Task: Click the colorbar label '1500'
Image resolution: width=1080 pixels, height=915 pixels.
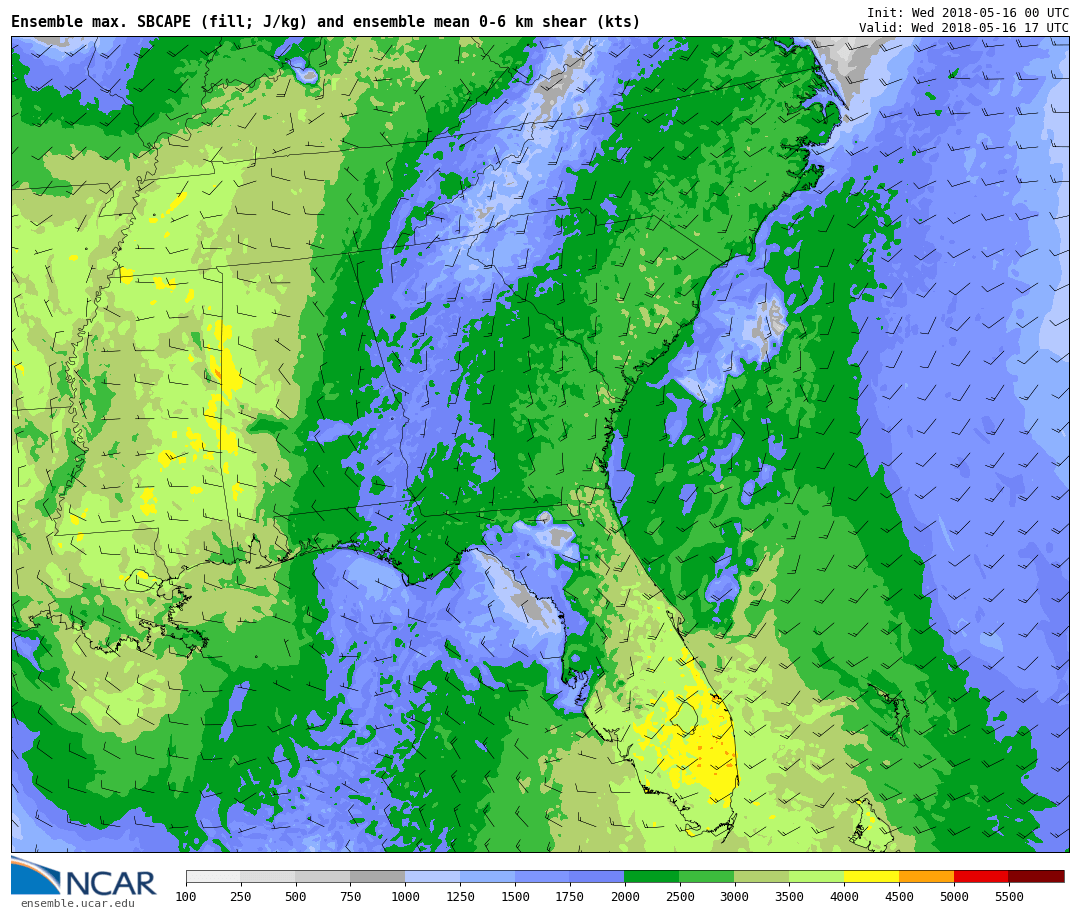Action: (x=515, y=896)
